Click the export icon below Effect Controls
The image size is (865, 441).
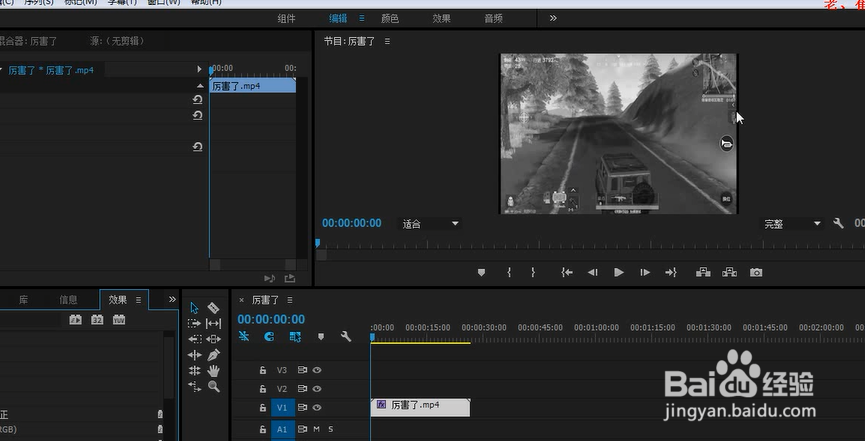click(x=290, y=278)
